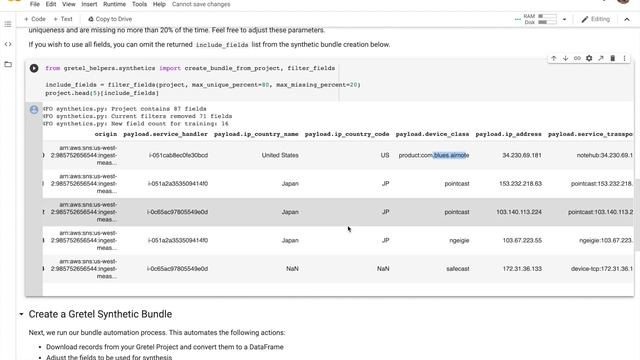The height and width of the screenshot is (360, 640).
Task: Select payload.ip_address column header
Action: pos(508,134)
